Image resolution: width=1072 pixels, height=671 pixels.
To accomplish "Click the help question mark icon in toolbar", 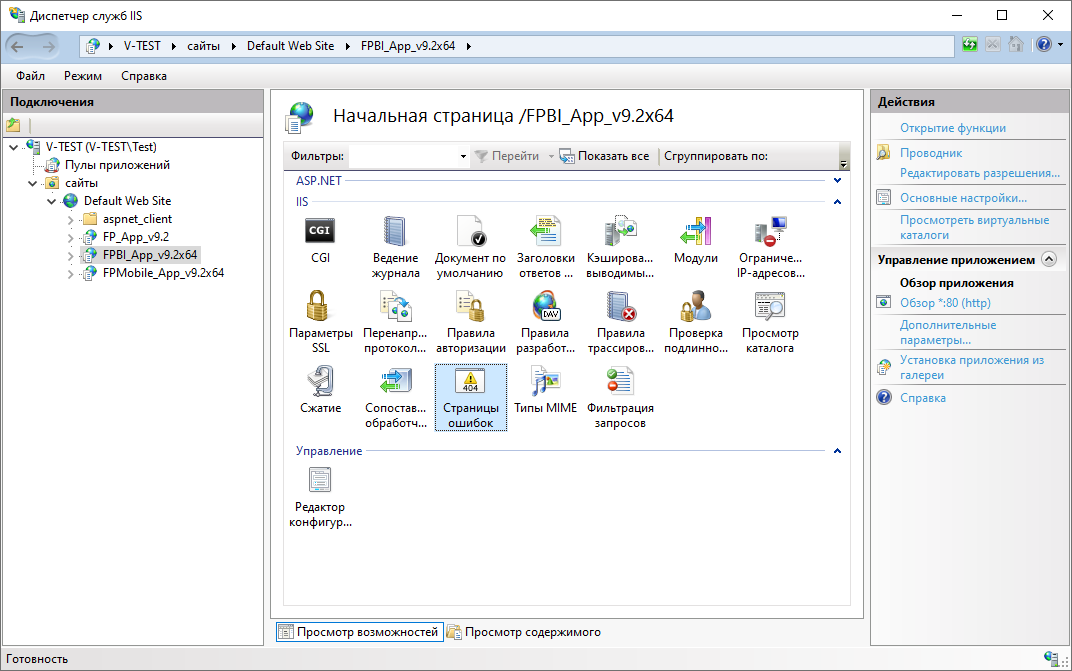I will click(1043, 45).
